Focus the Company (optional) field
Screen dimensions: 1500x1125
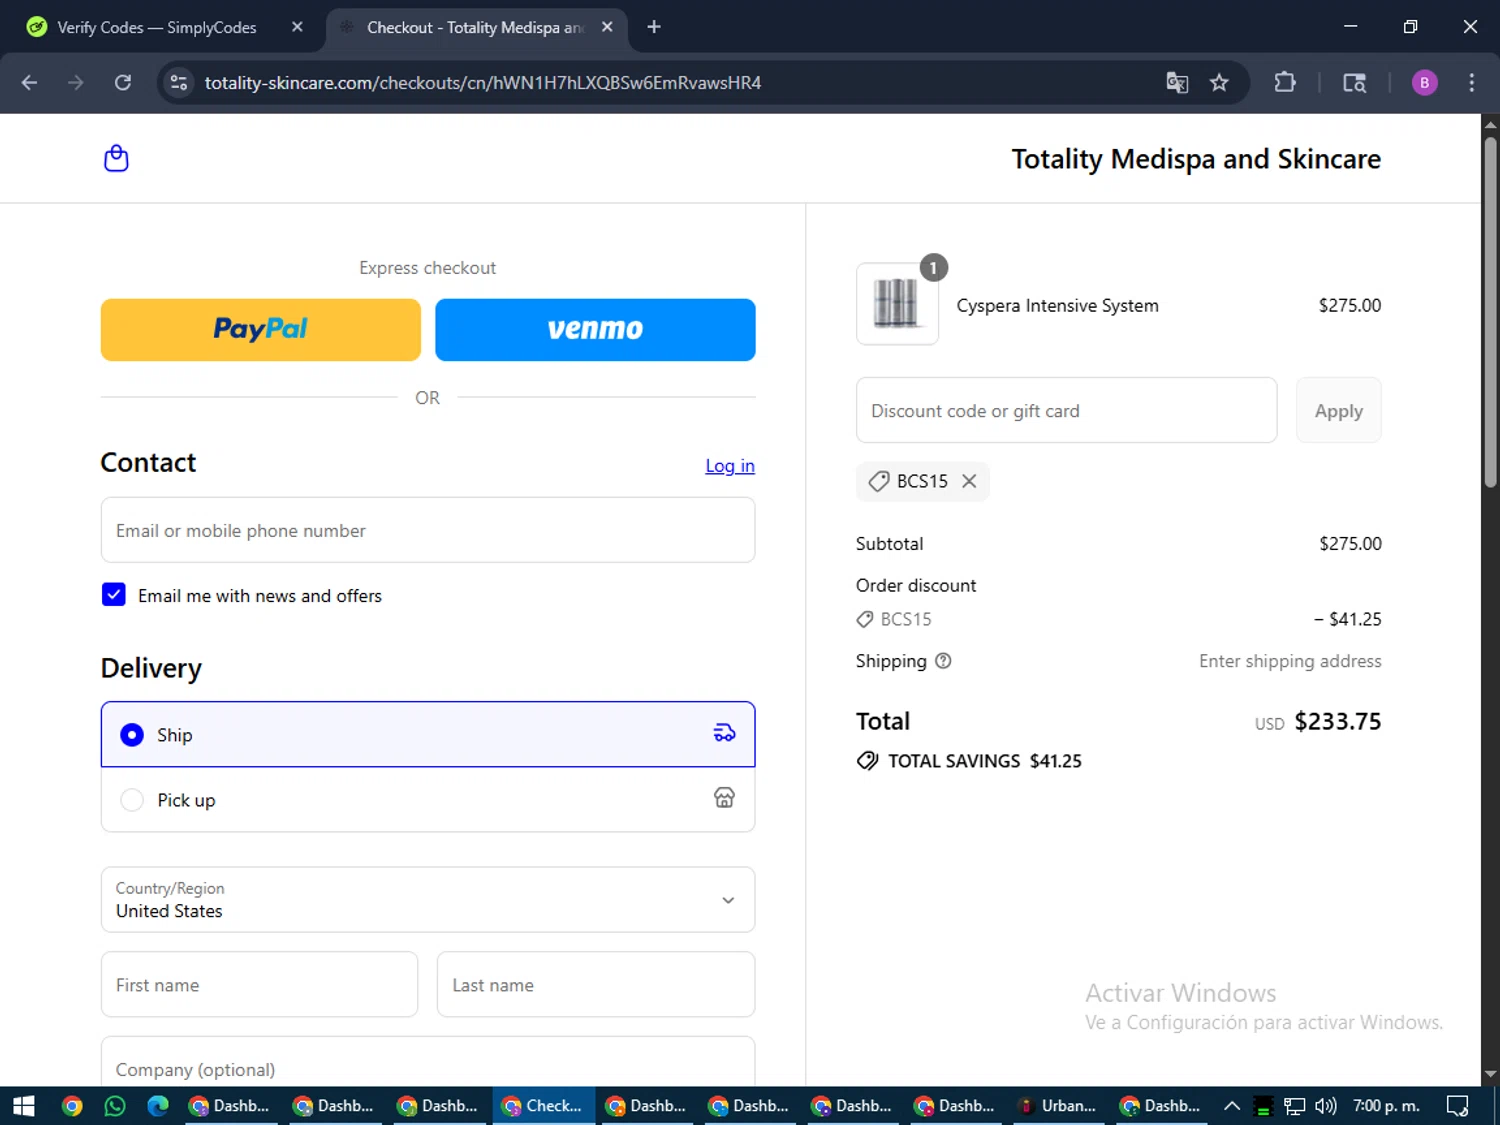click(428, 1063)
